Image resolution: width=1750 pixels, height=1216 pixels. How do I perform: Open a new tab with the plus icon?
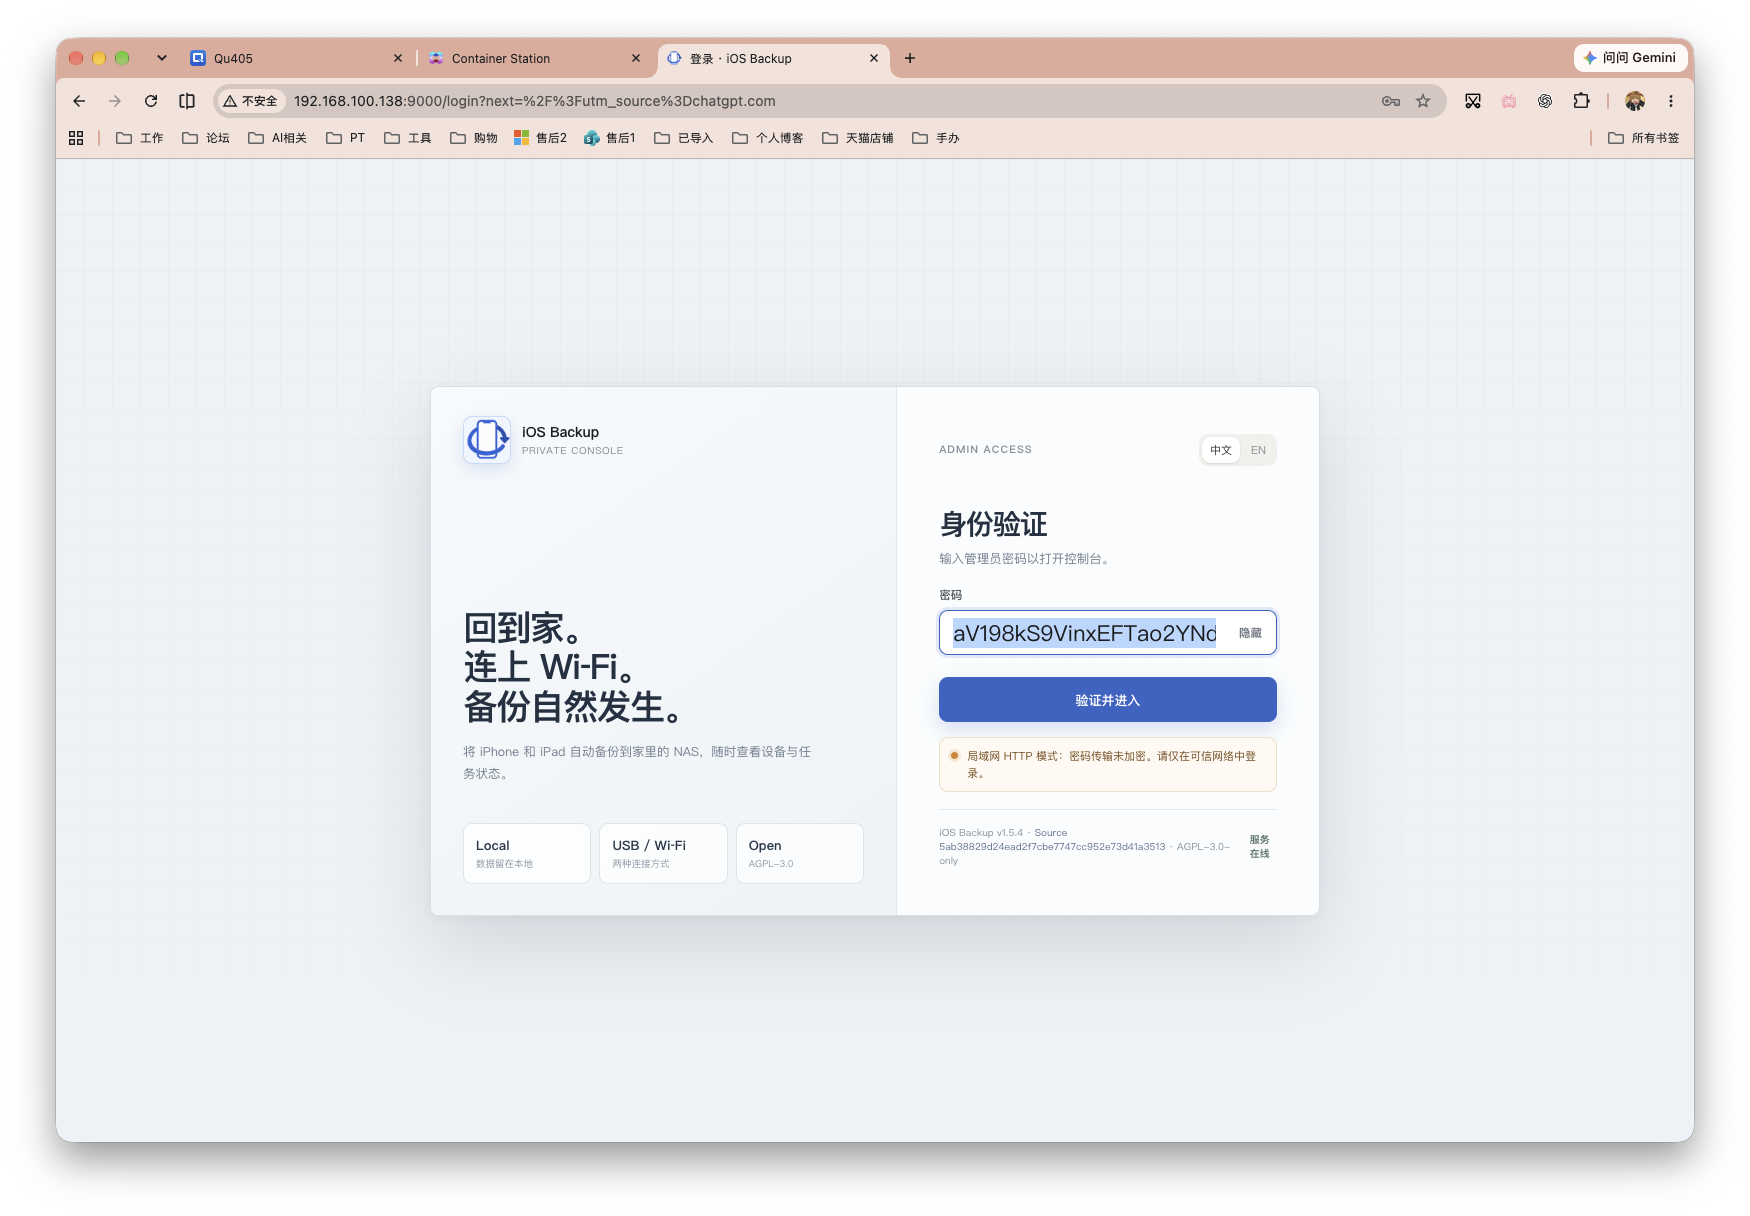(x=910, y=58)
